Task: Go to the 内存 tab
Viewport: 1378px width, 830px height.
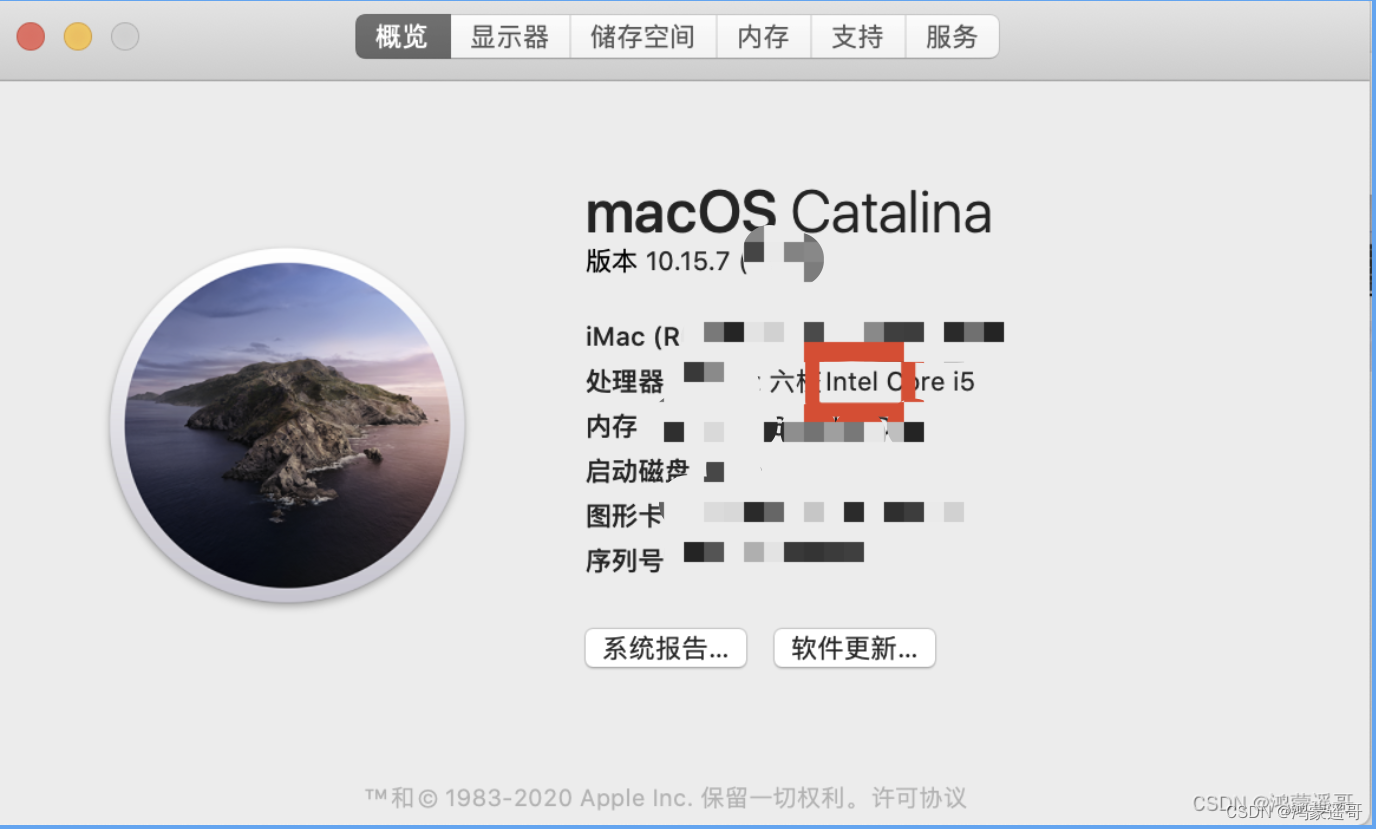Action: tap(763, 36)
